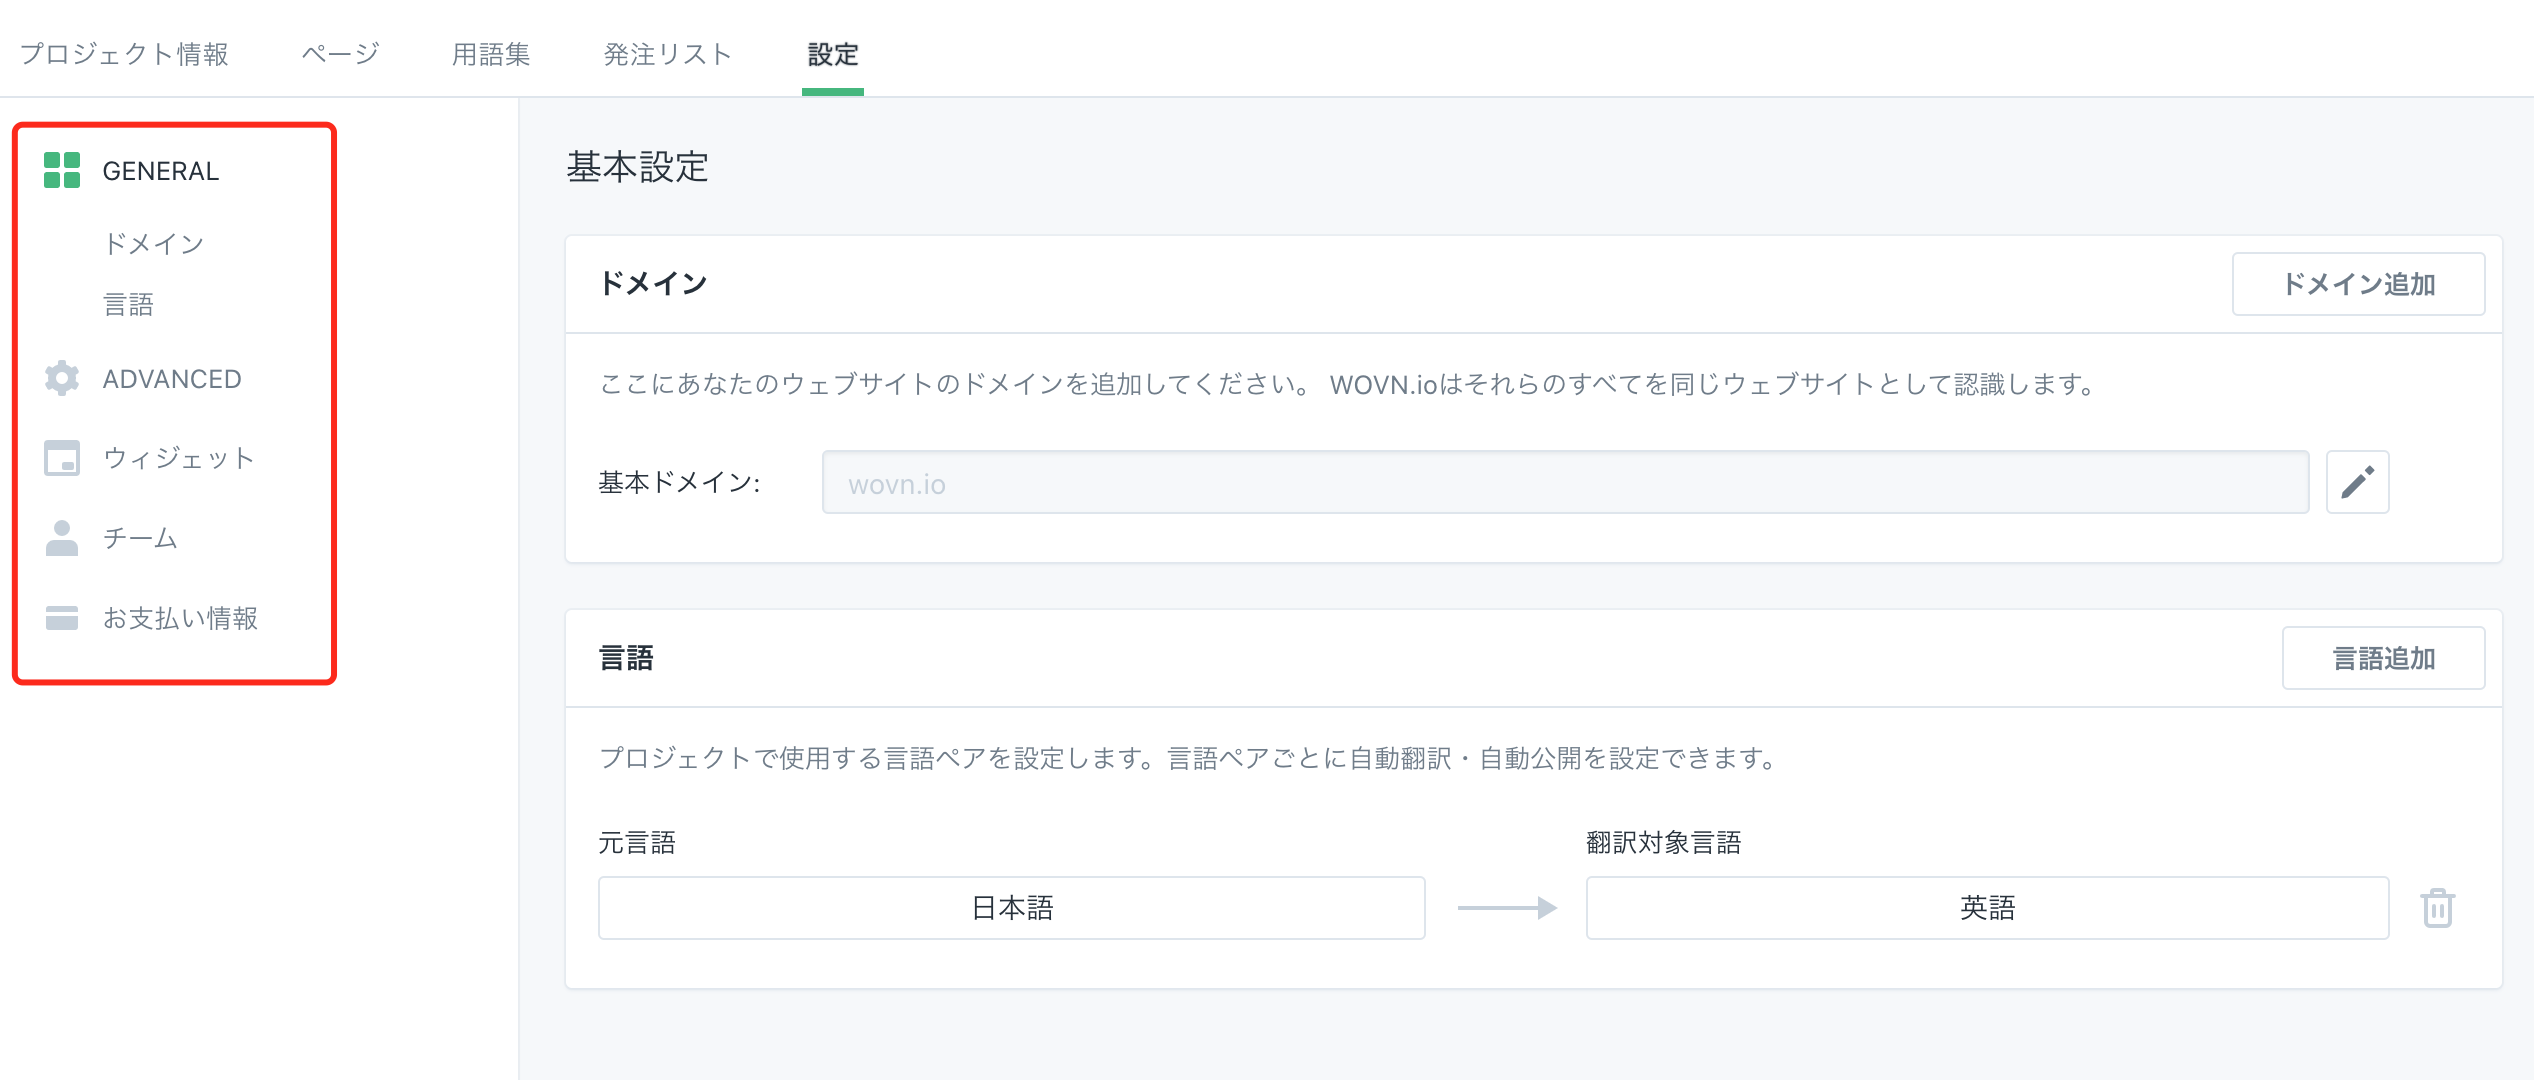Select 言語 under GENERAL in sidebar
The image size is (2534, 1080).
point(128,304)
